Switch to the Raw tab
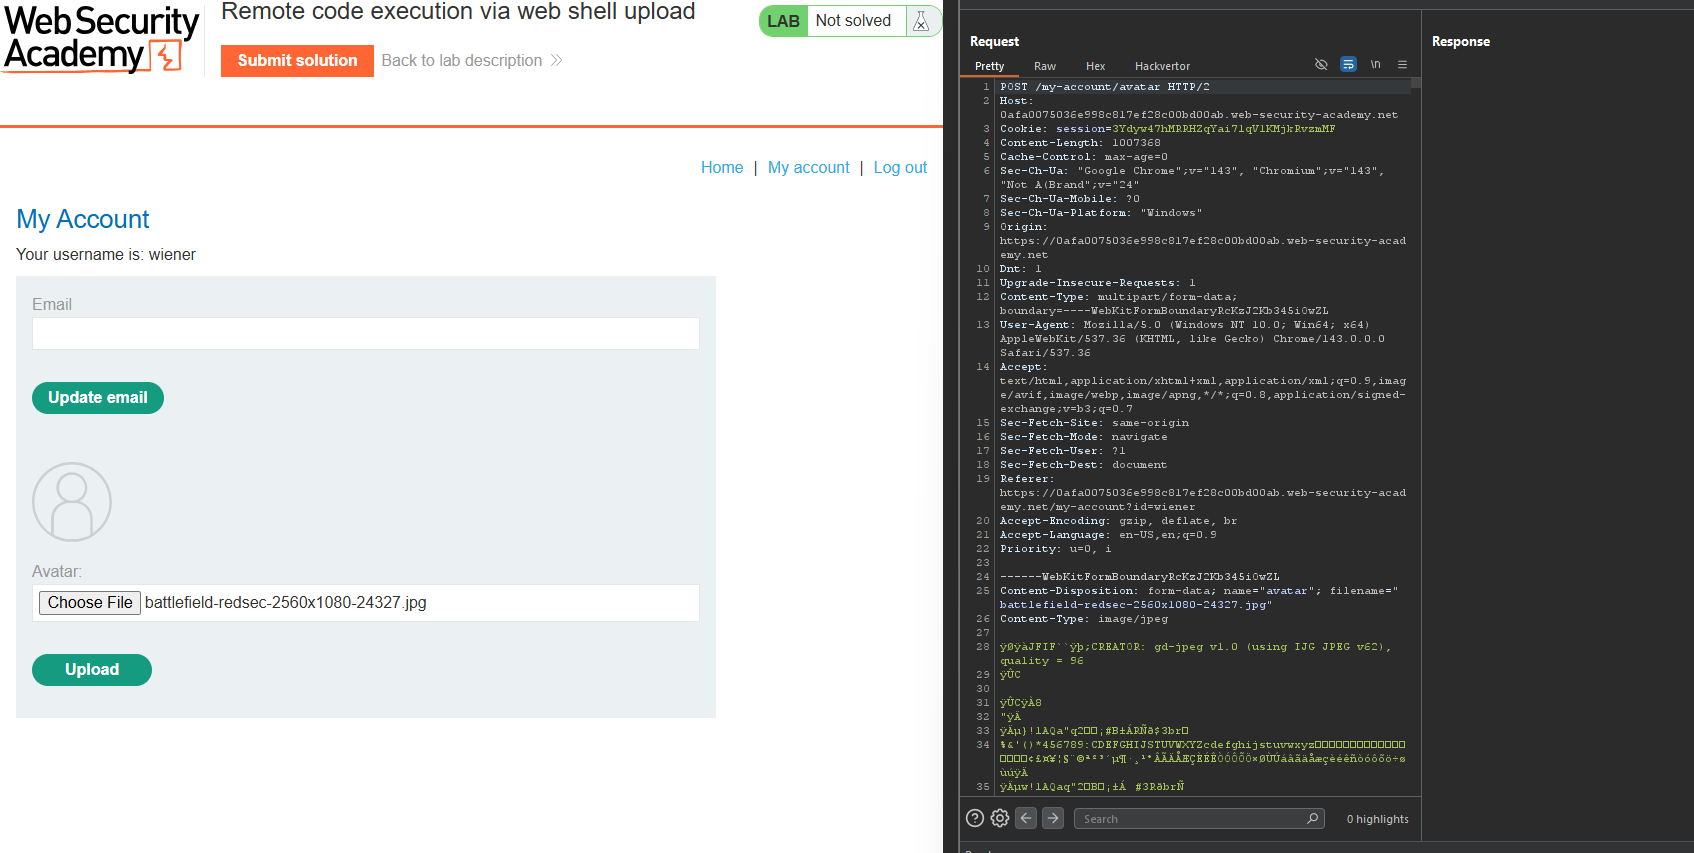This screenshot has height=853, width=1694. click(1045, 66)
